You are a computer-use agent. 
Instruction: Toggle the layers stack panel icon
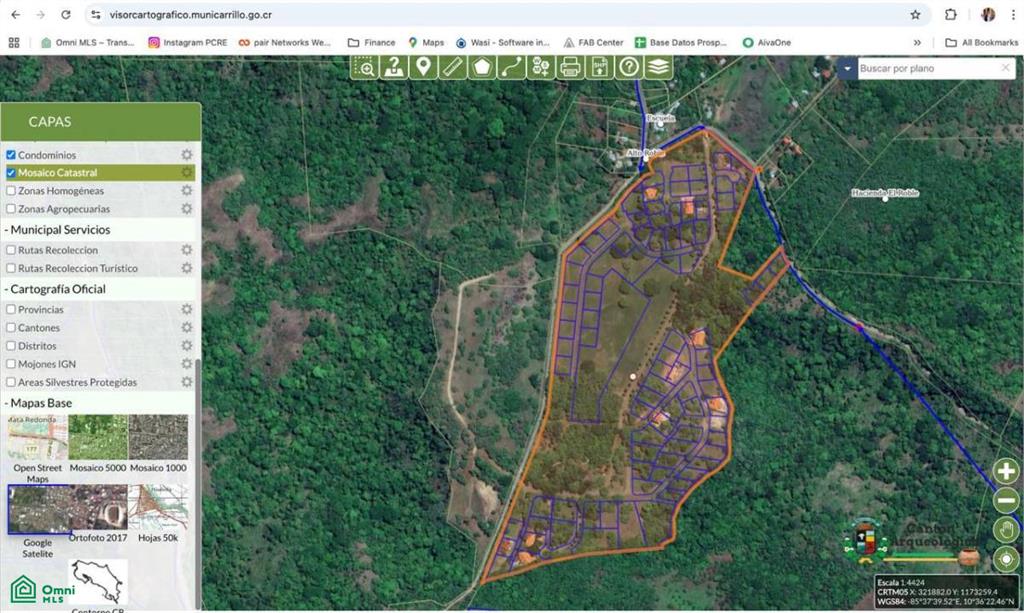[658, 67]
